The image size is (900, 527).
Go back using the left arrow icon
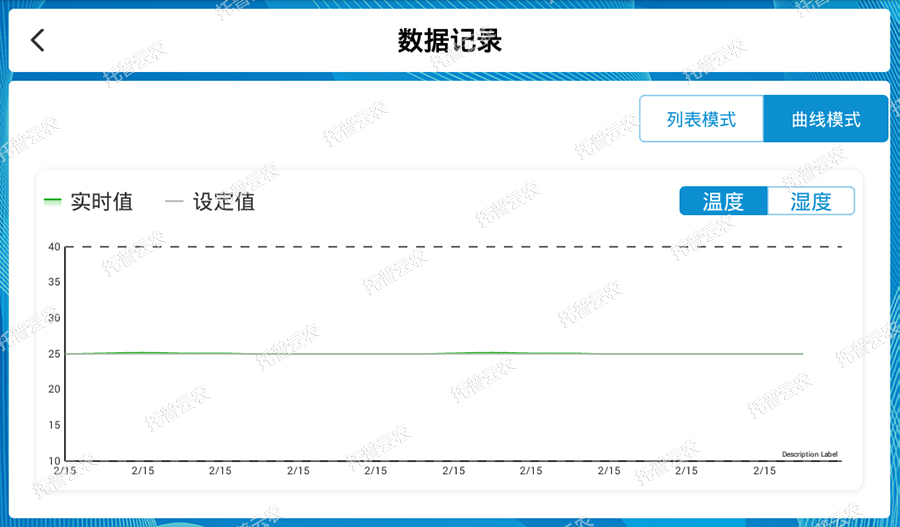38,41
